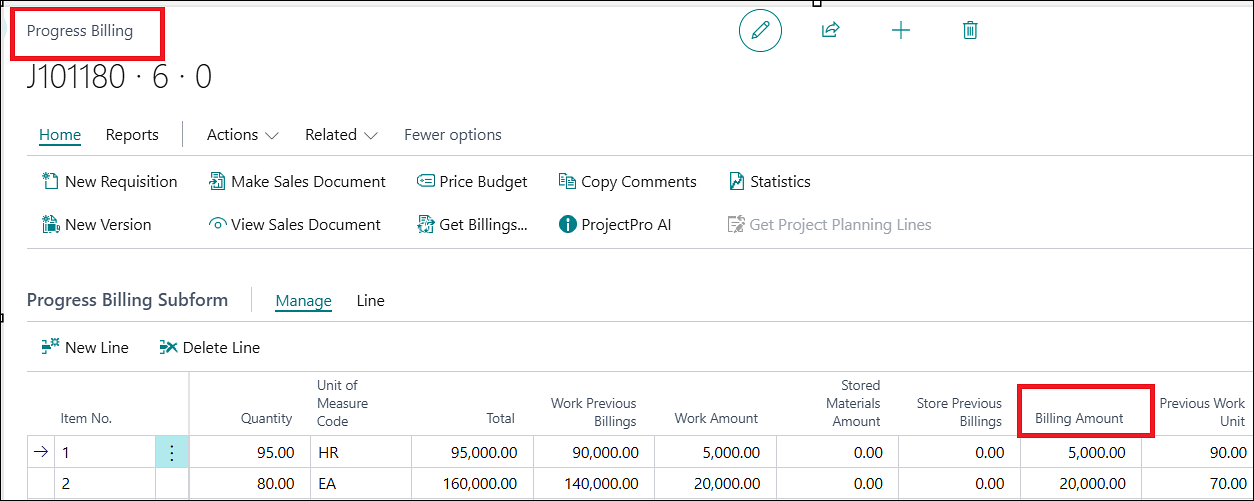Click the plus icon to create new

900,30
